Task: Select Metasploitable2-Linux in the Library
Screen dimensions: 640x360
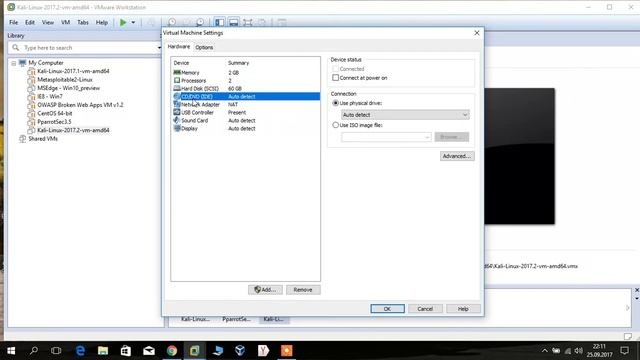Action: 65,80
